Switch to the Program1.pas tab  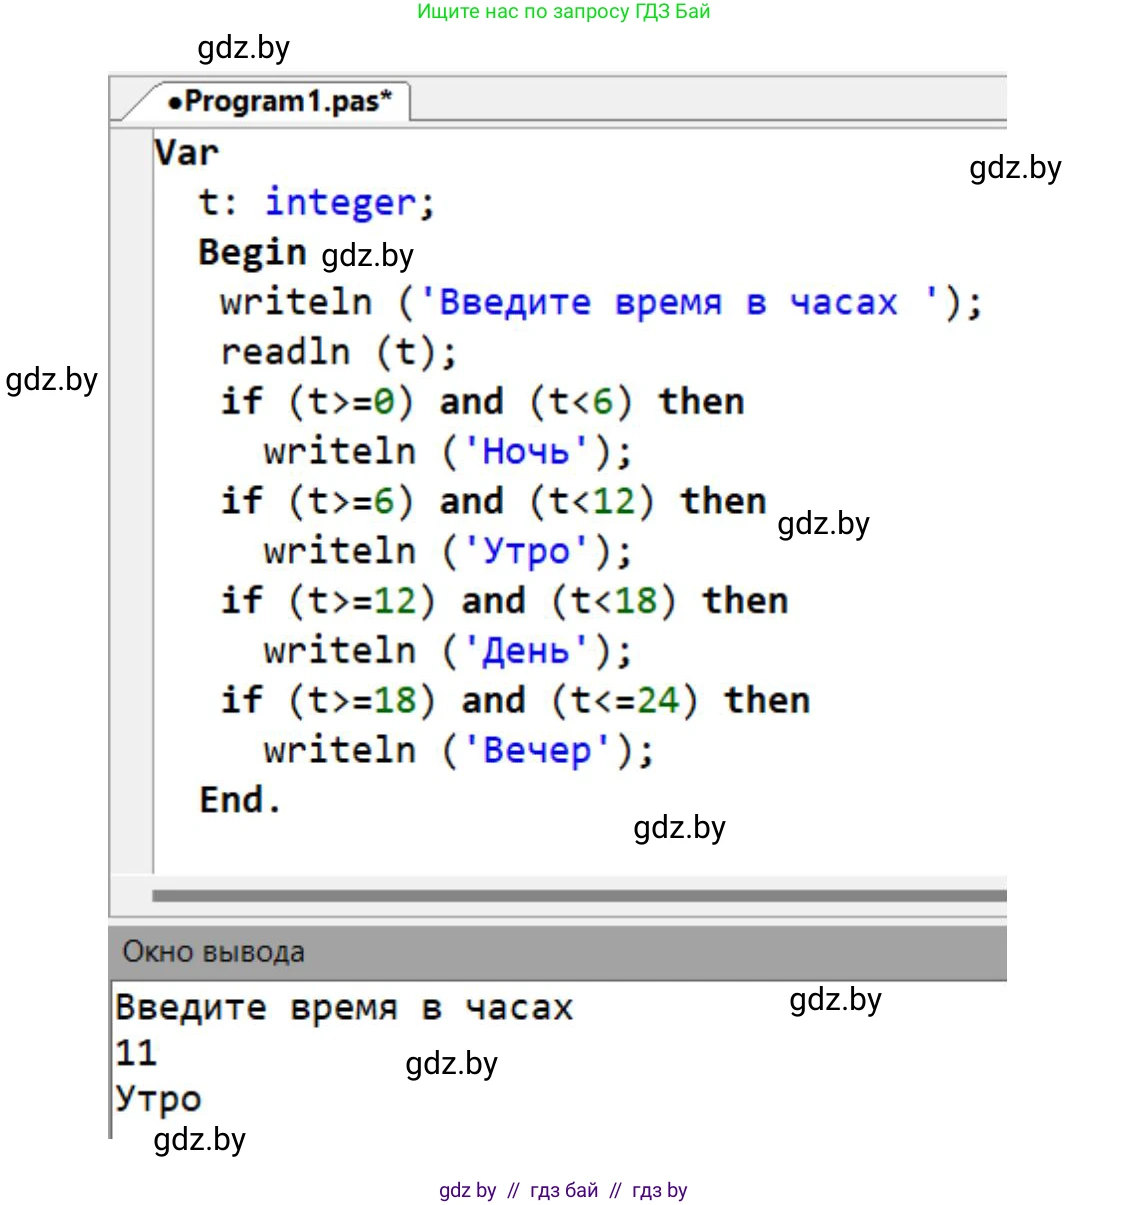(279, 102)
